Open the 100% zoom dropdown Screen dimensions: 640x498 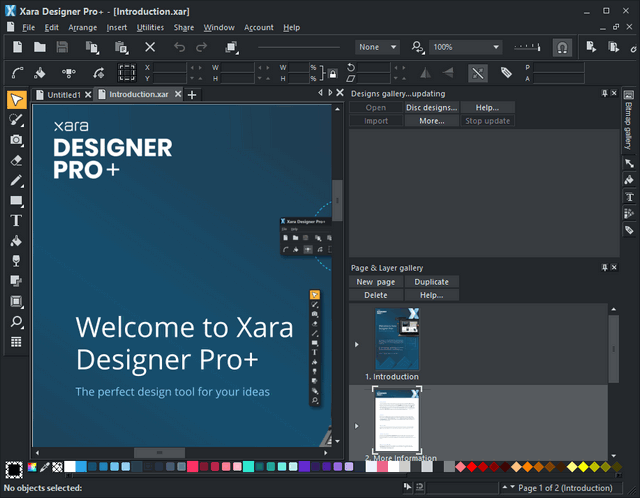click(x=465, y=47)
